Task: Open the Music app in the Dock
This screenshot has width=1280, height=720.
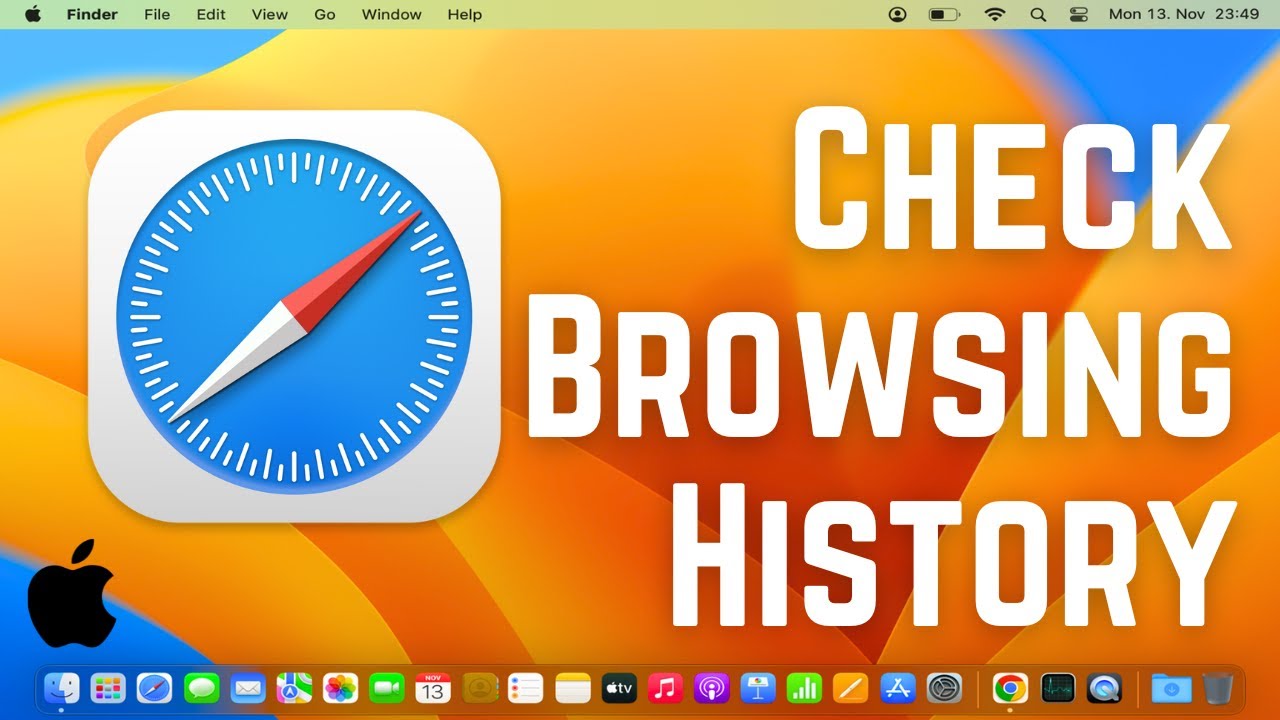Action: point(665,688)
